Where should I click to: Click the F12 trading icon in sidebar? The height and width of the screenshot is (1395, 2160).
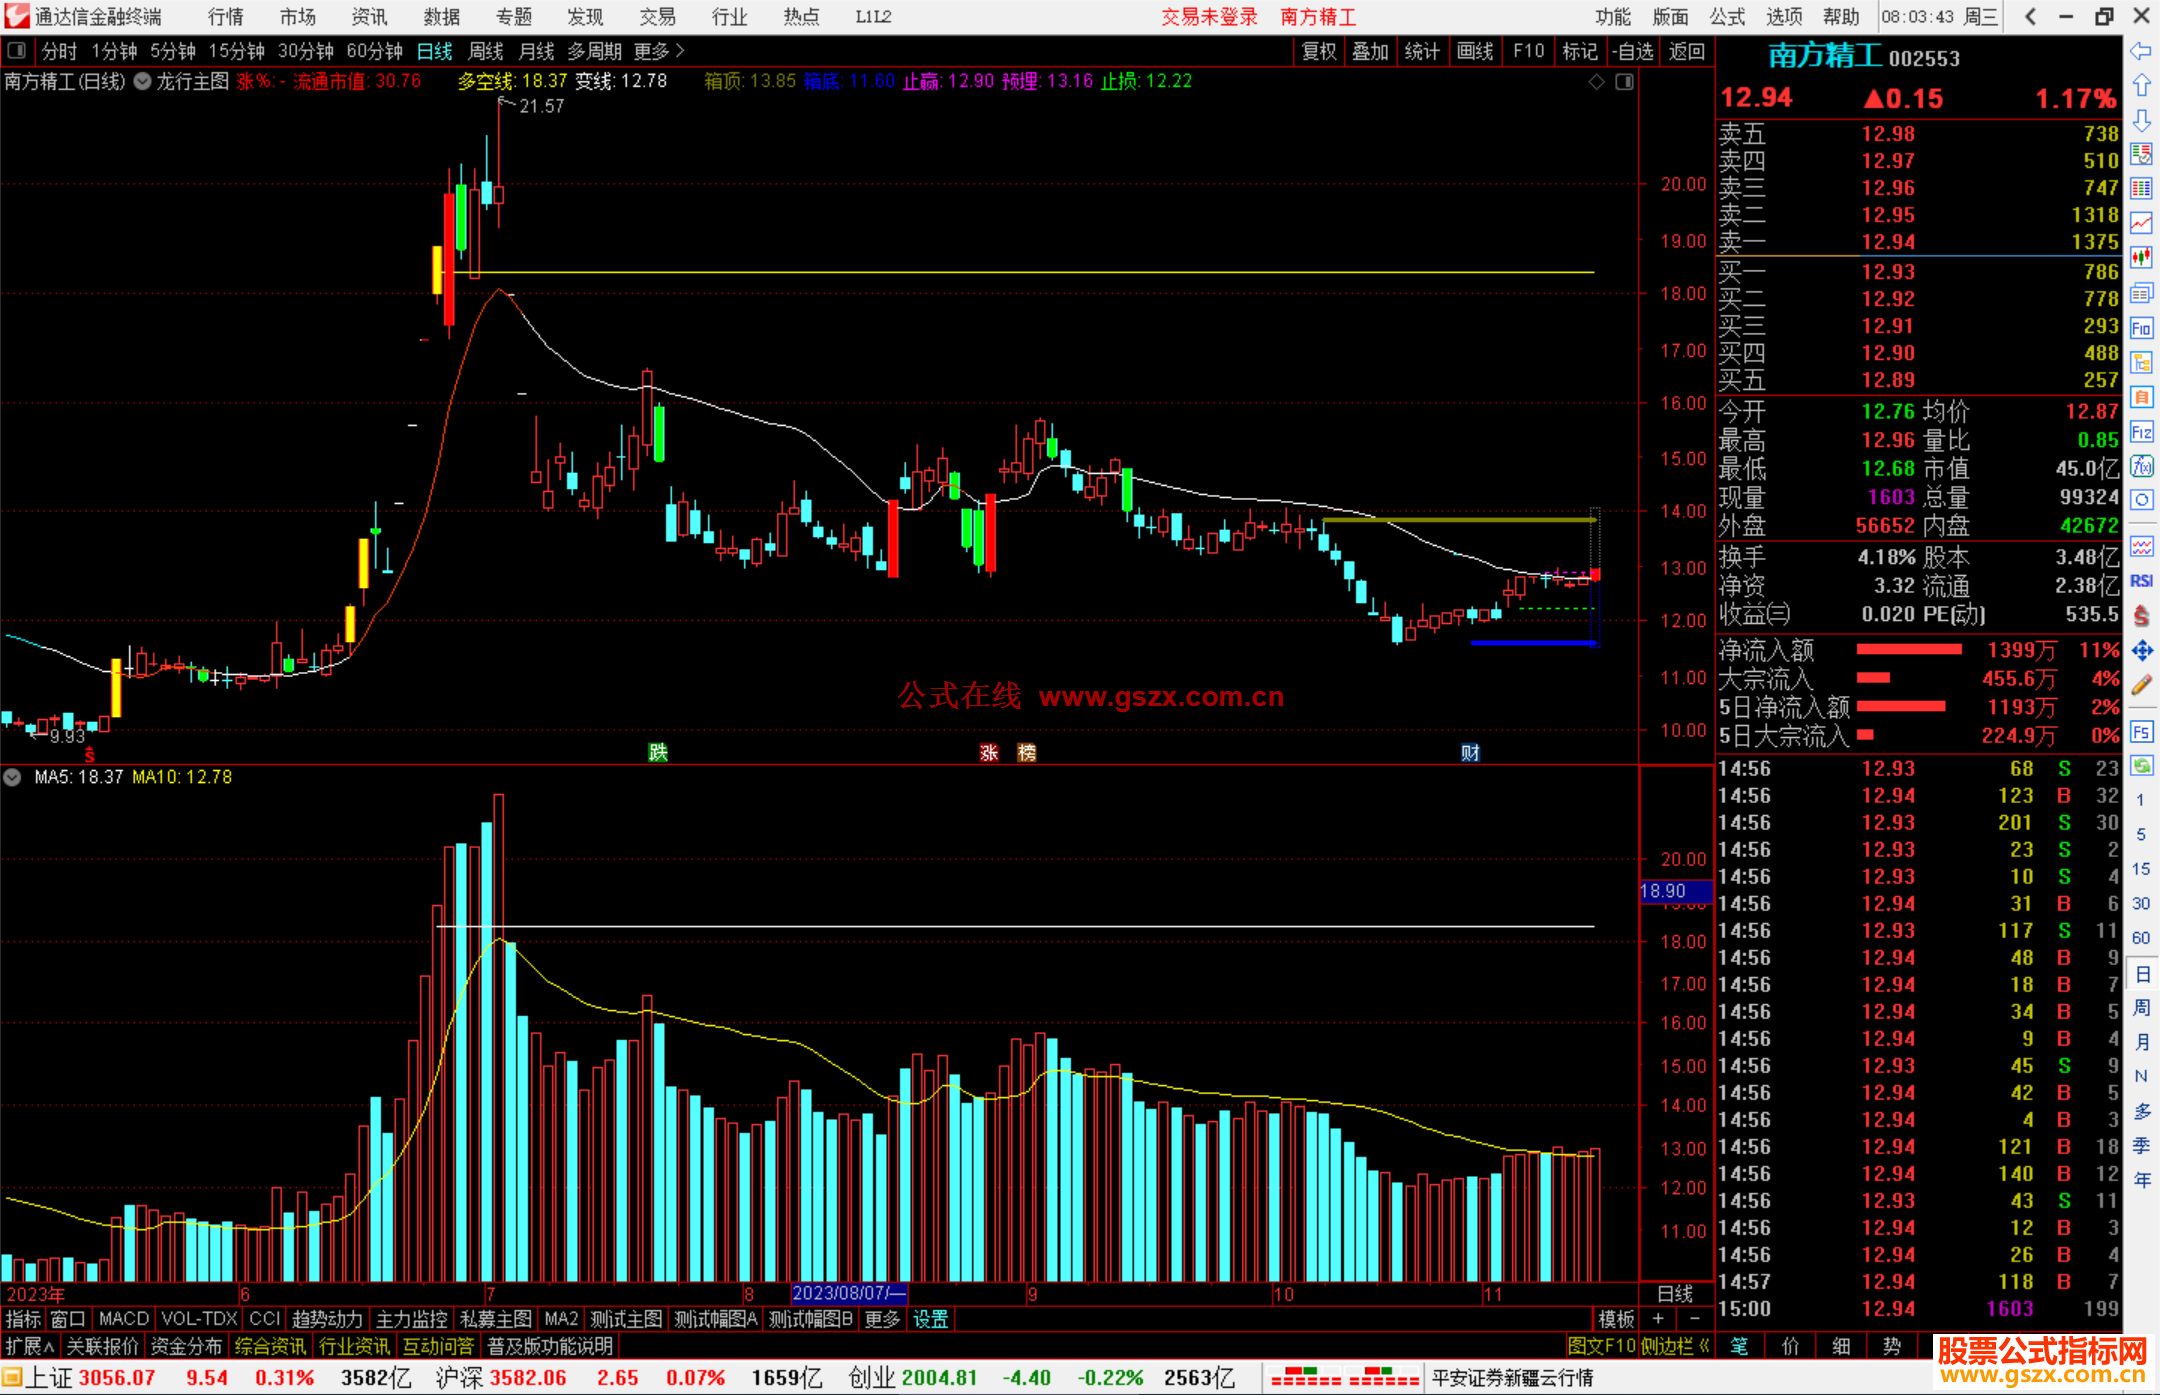click(2141, 432)
